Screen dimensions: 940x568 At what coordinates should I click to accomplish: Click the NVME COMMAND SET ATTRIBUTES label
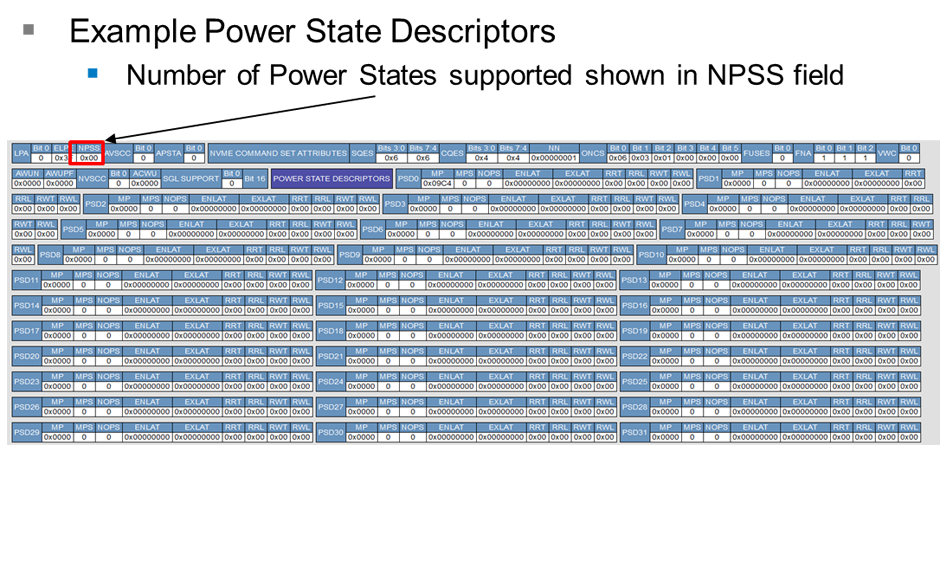[278, 153]
